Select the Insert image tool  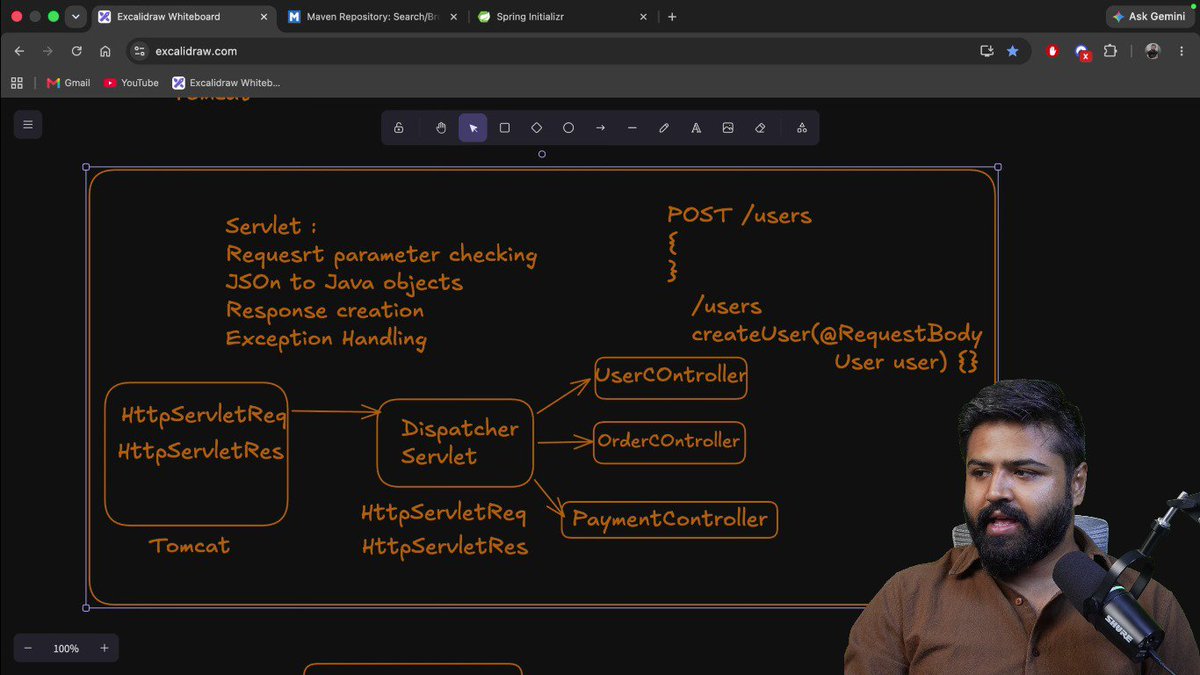pyautogui.click(x=728, y=128)
